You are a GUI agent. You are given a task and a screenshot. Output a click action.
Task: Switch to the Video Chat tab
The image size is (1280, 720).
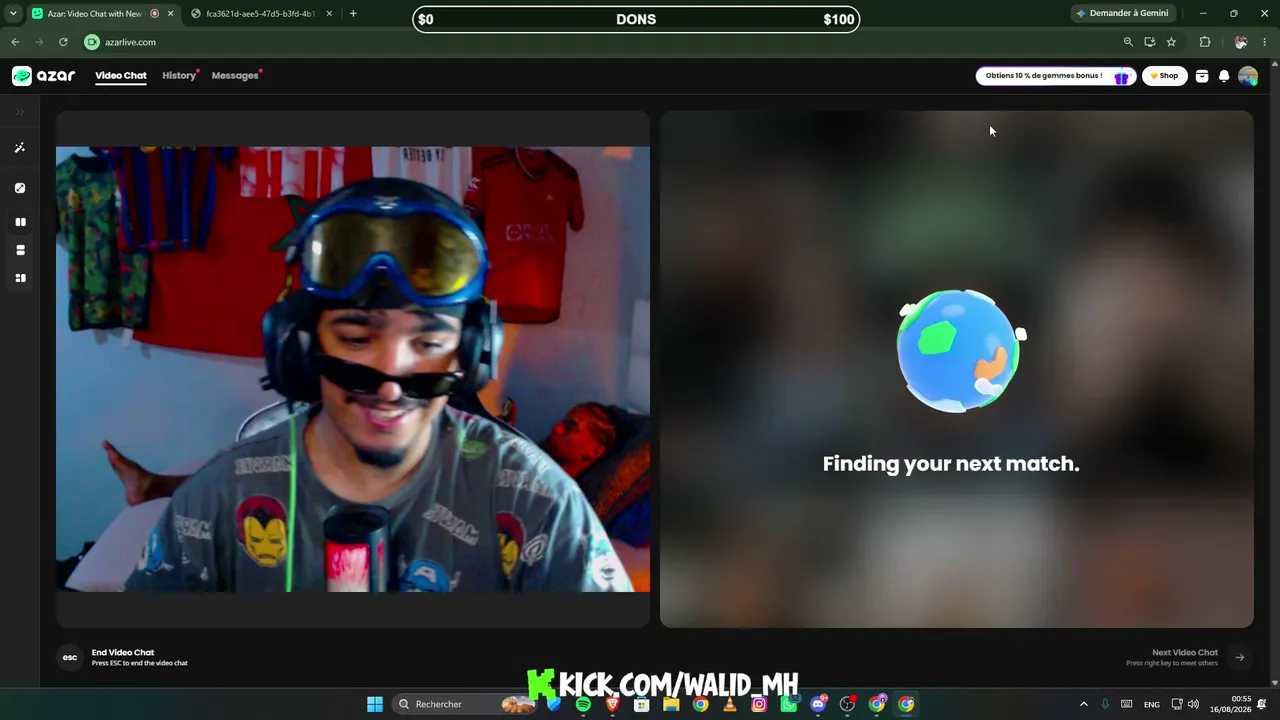pyautogui.click(x=121, y=76)
